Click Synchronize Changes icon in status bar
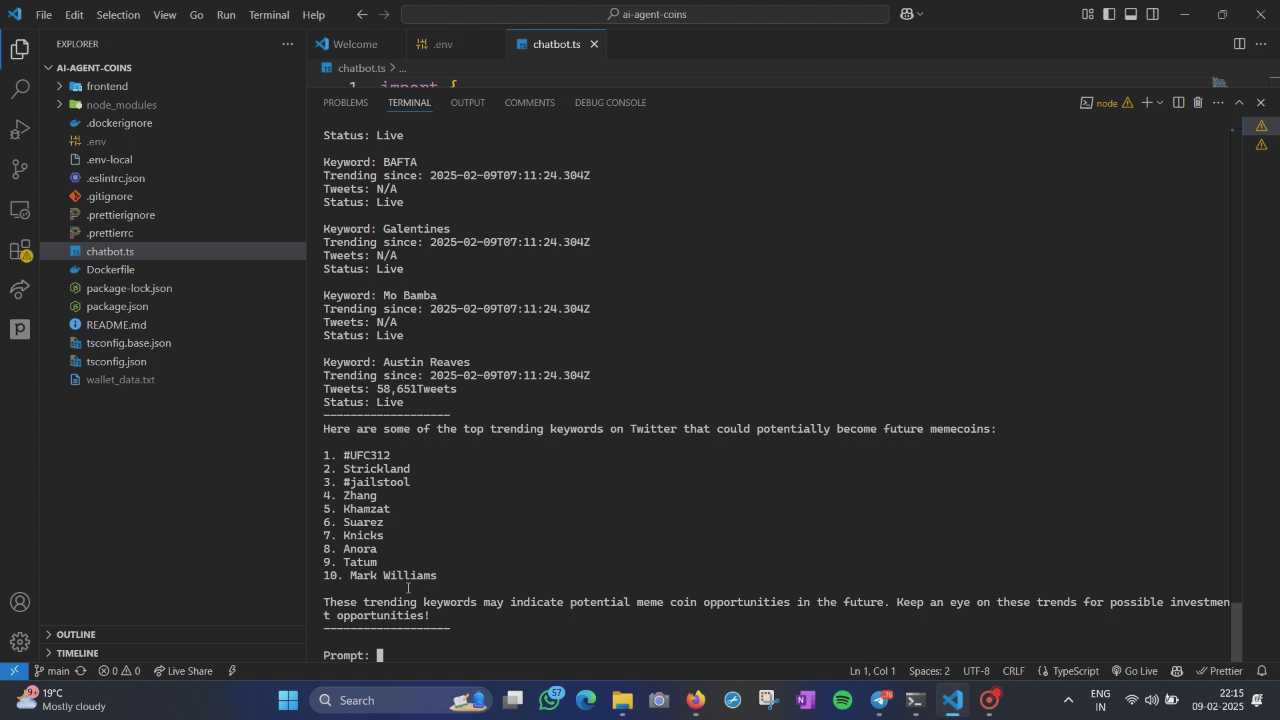1280x720 pixels. 80,671
